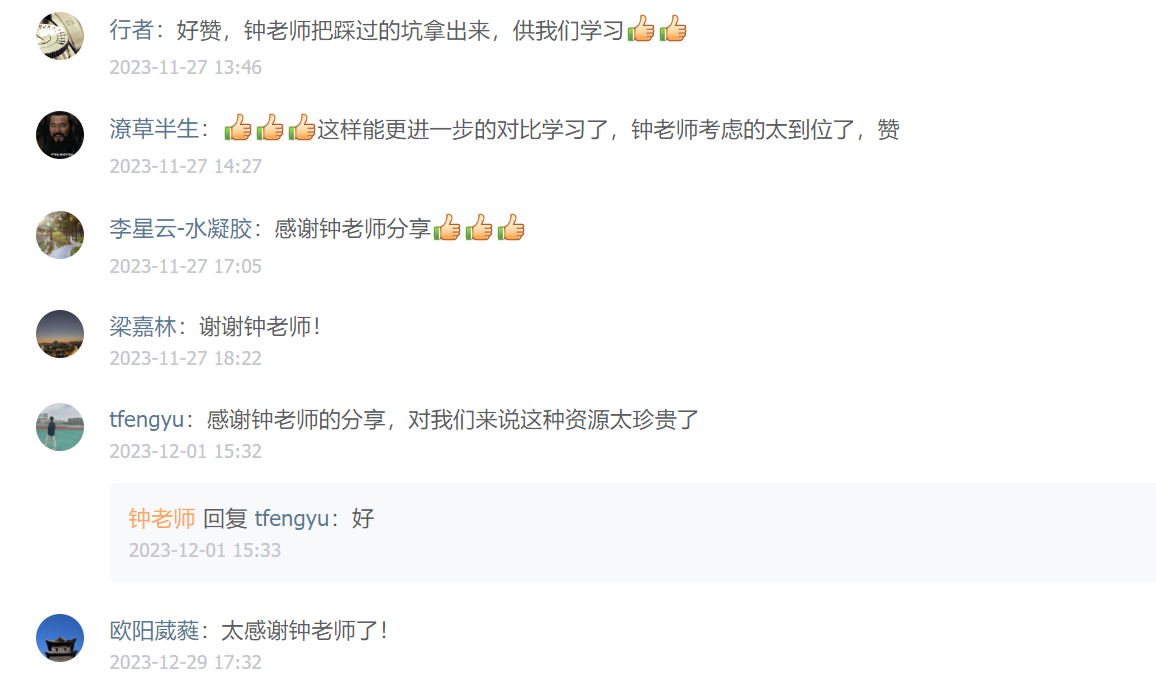Click the comment text 太感谢钟老师了

pyautogui.click(x=298, y=630)
